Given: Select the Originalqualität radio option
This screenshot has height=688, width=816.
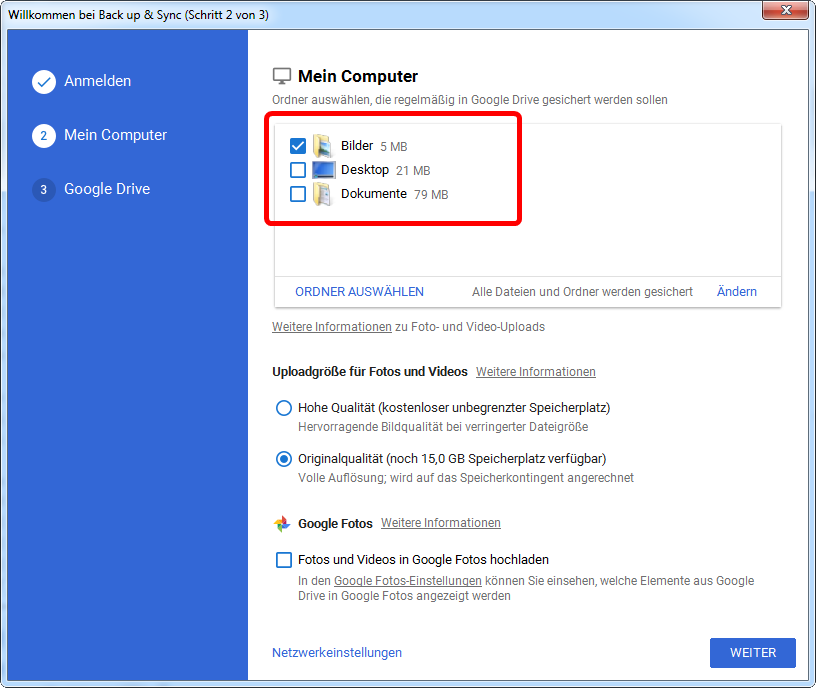Looking at the screenshot, I should pos(284,459).
